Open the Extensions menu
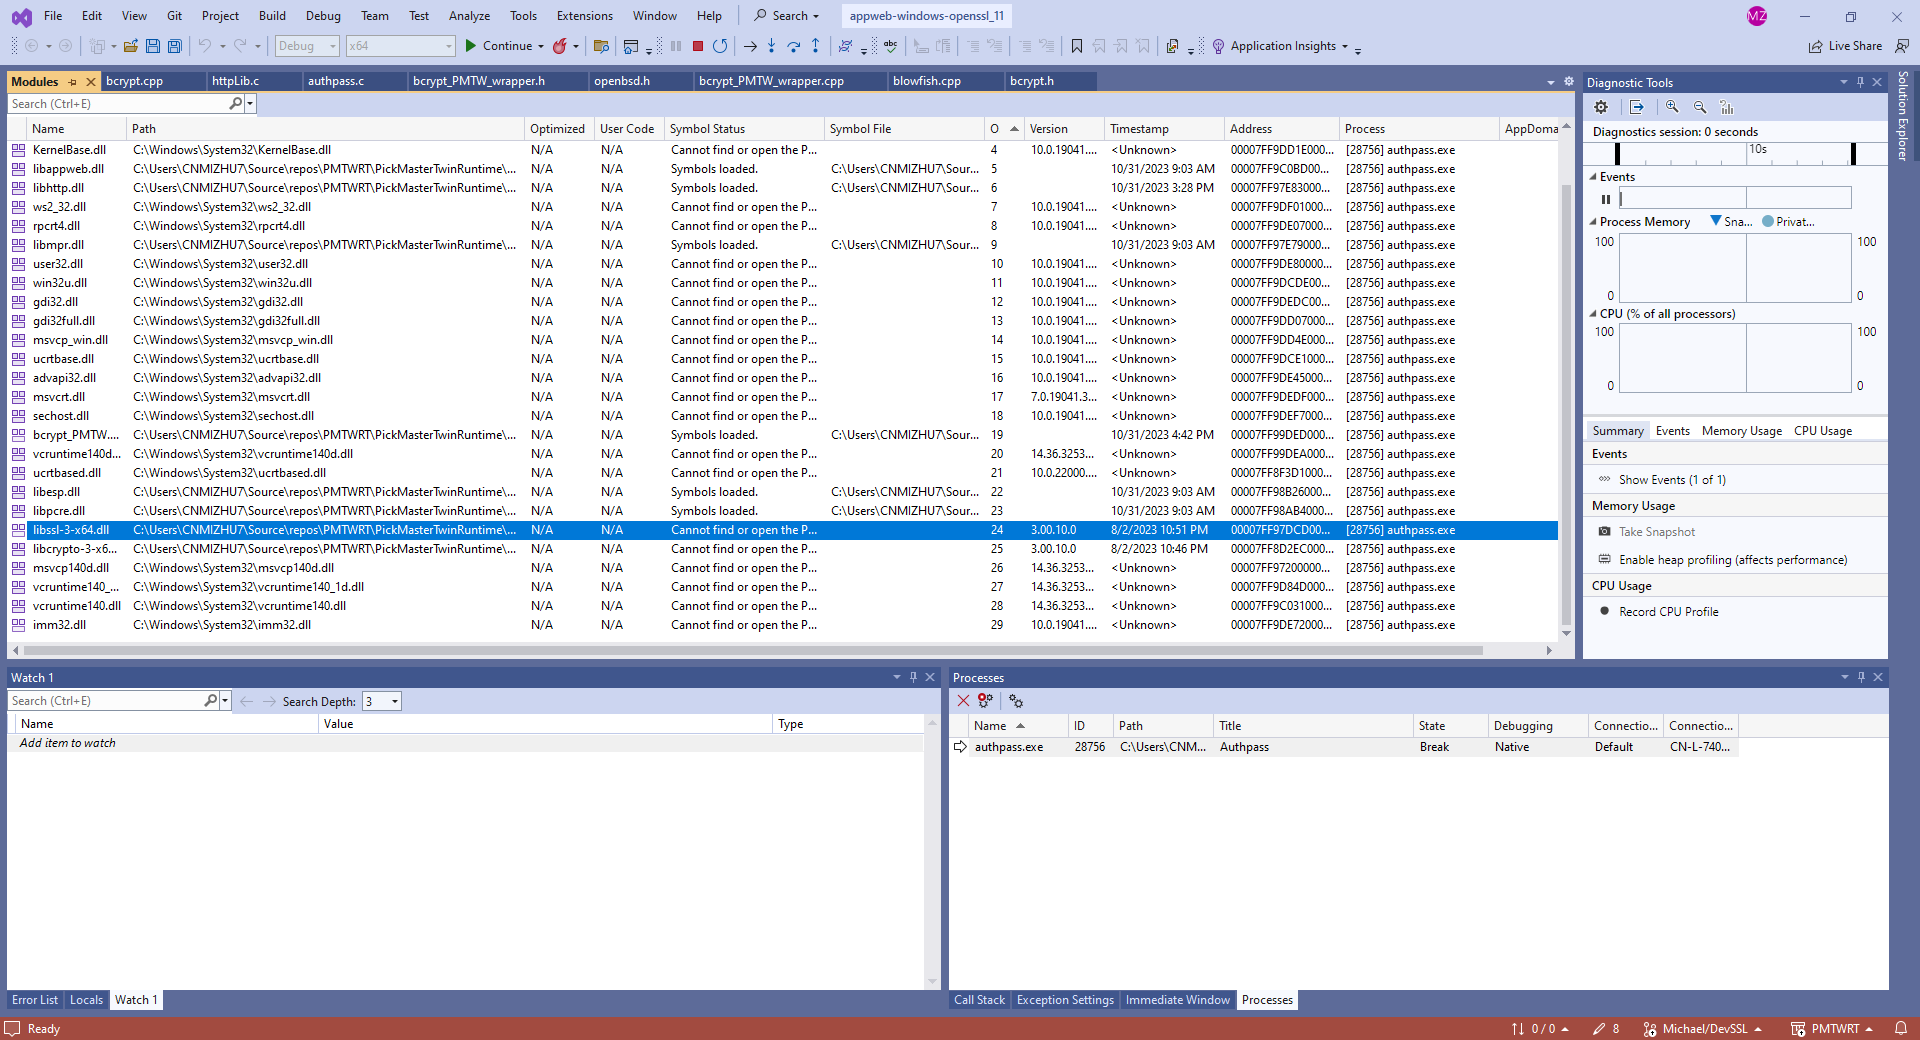 (585, 16)
